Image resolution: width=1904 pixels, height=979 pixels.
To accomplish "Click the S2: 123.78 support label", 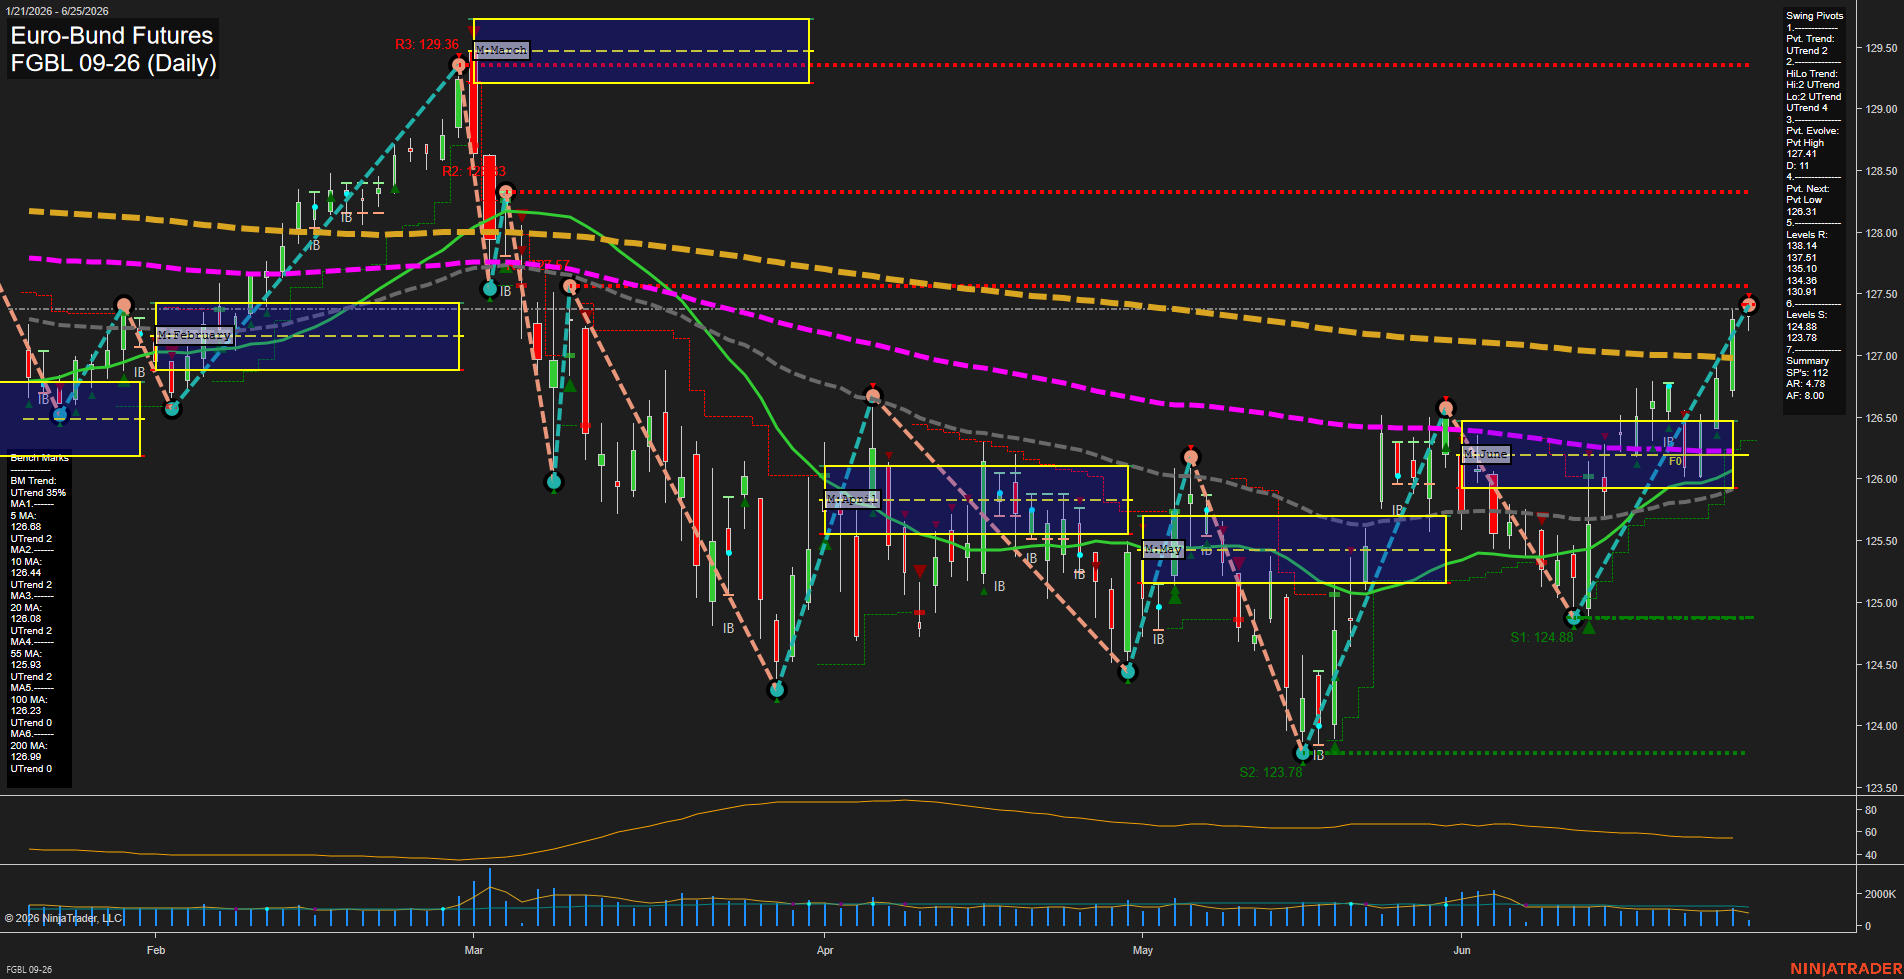I will point(1271,772).
